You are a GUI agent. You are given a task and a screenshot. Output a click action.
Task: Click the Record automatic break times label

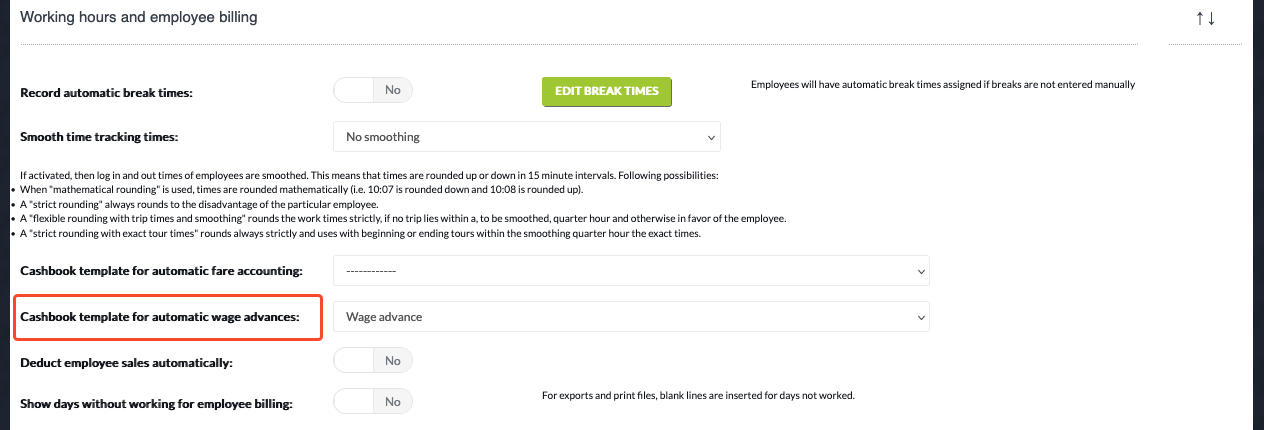[106, 93]
